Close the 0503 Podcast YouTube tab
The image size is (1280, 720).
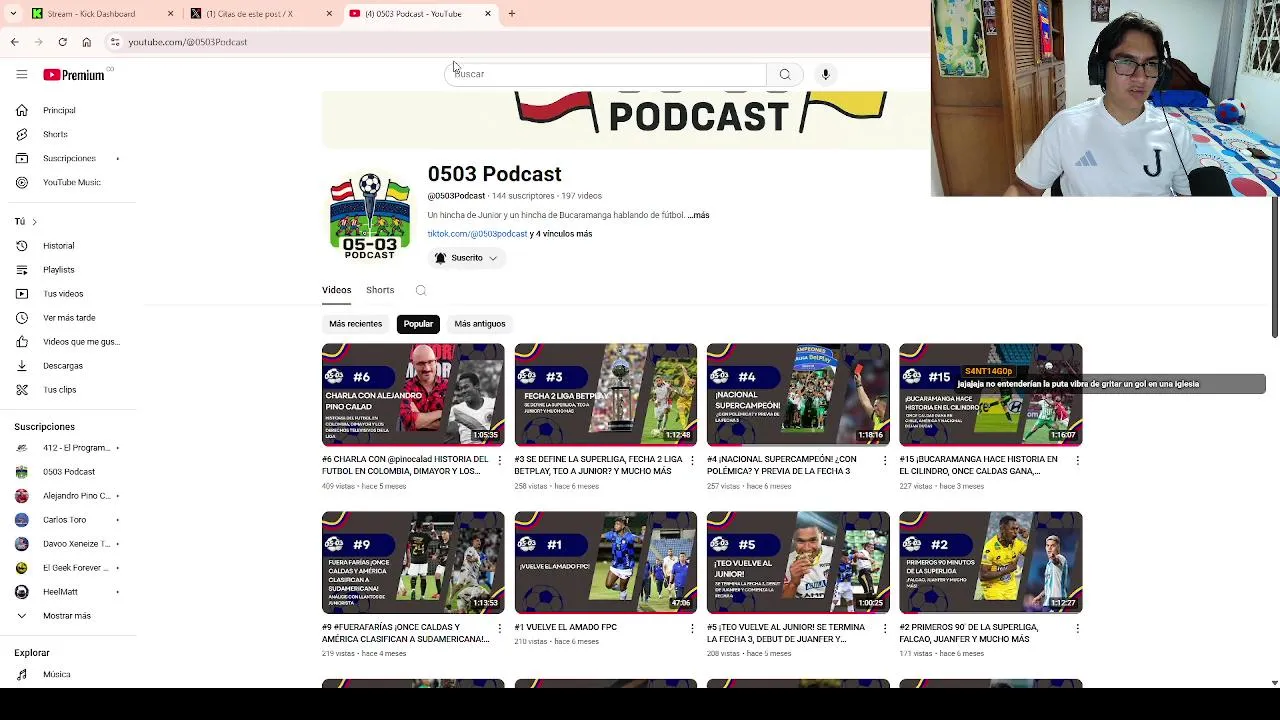click(488, 14)
